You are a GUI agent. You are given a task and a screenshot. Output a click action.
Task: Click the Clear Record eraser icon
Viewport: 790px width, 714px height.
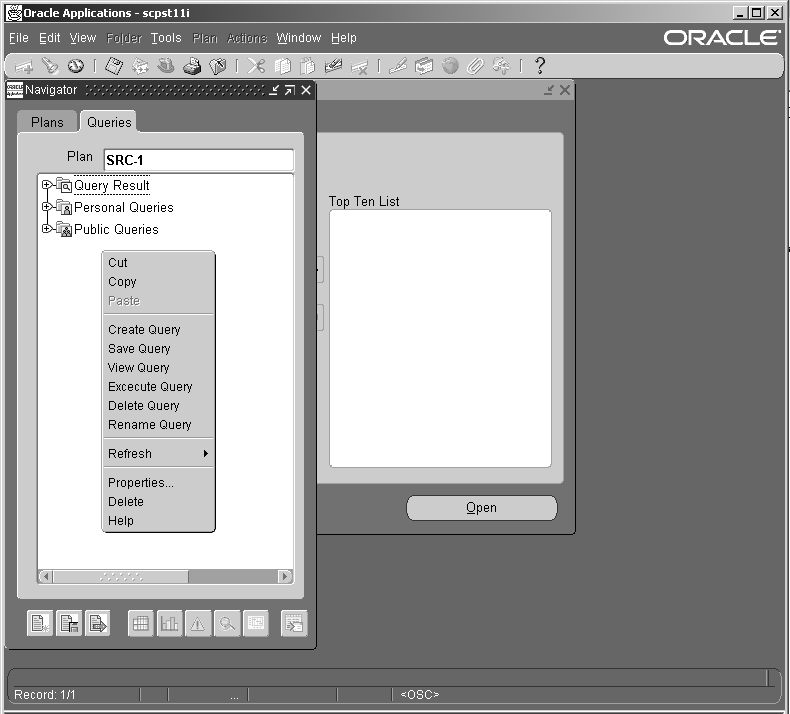pyautogui.click(x=333, y=66)
